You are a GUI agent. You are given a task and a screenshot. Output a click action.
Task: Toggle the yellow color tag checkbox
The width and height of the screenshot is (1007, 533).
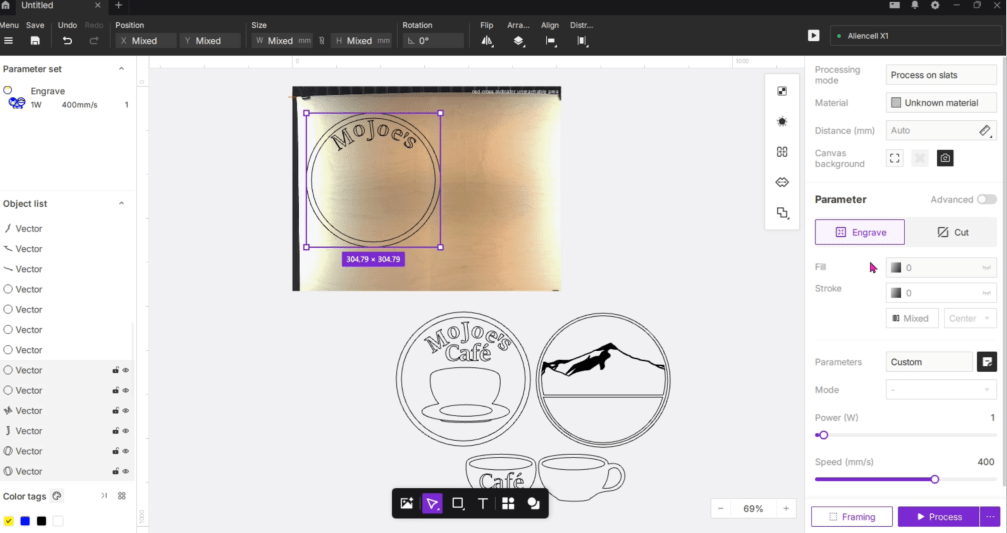pyautogui.click(x=9, y=521)
